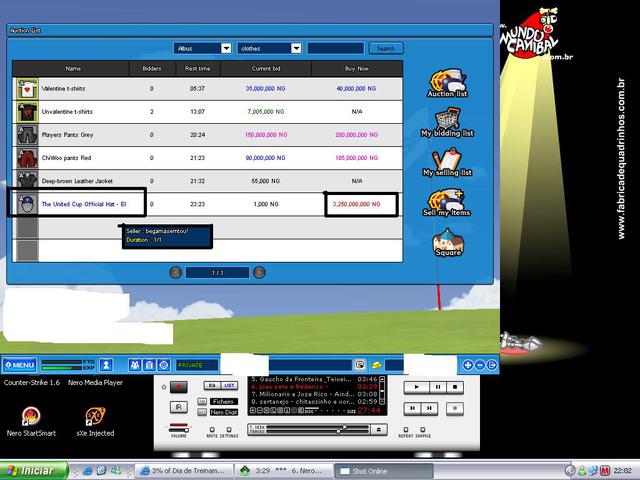Toggle the LIST button in media player
640x480 pixels.
click(x=229, y=386)
